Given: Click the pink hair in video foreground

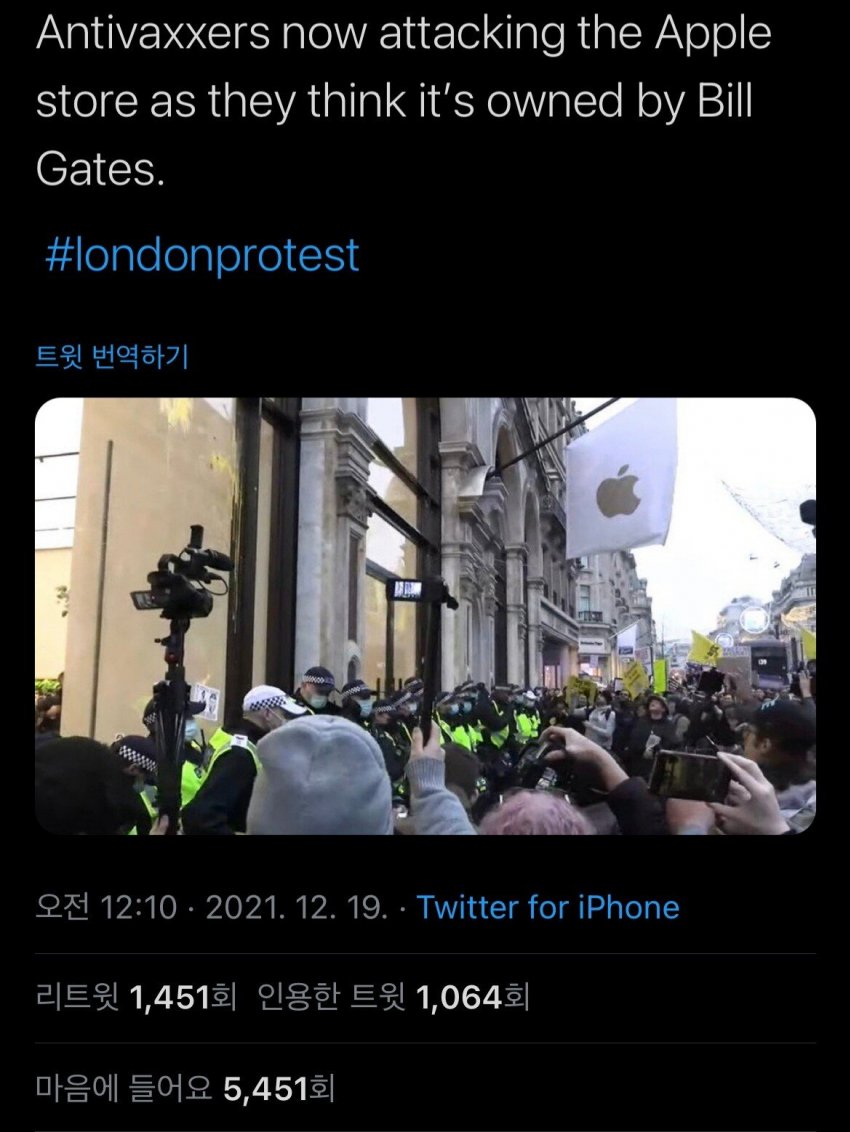Looking at the screenshot, I should (538, 814).
